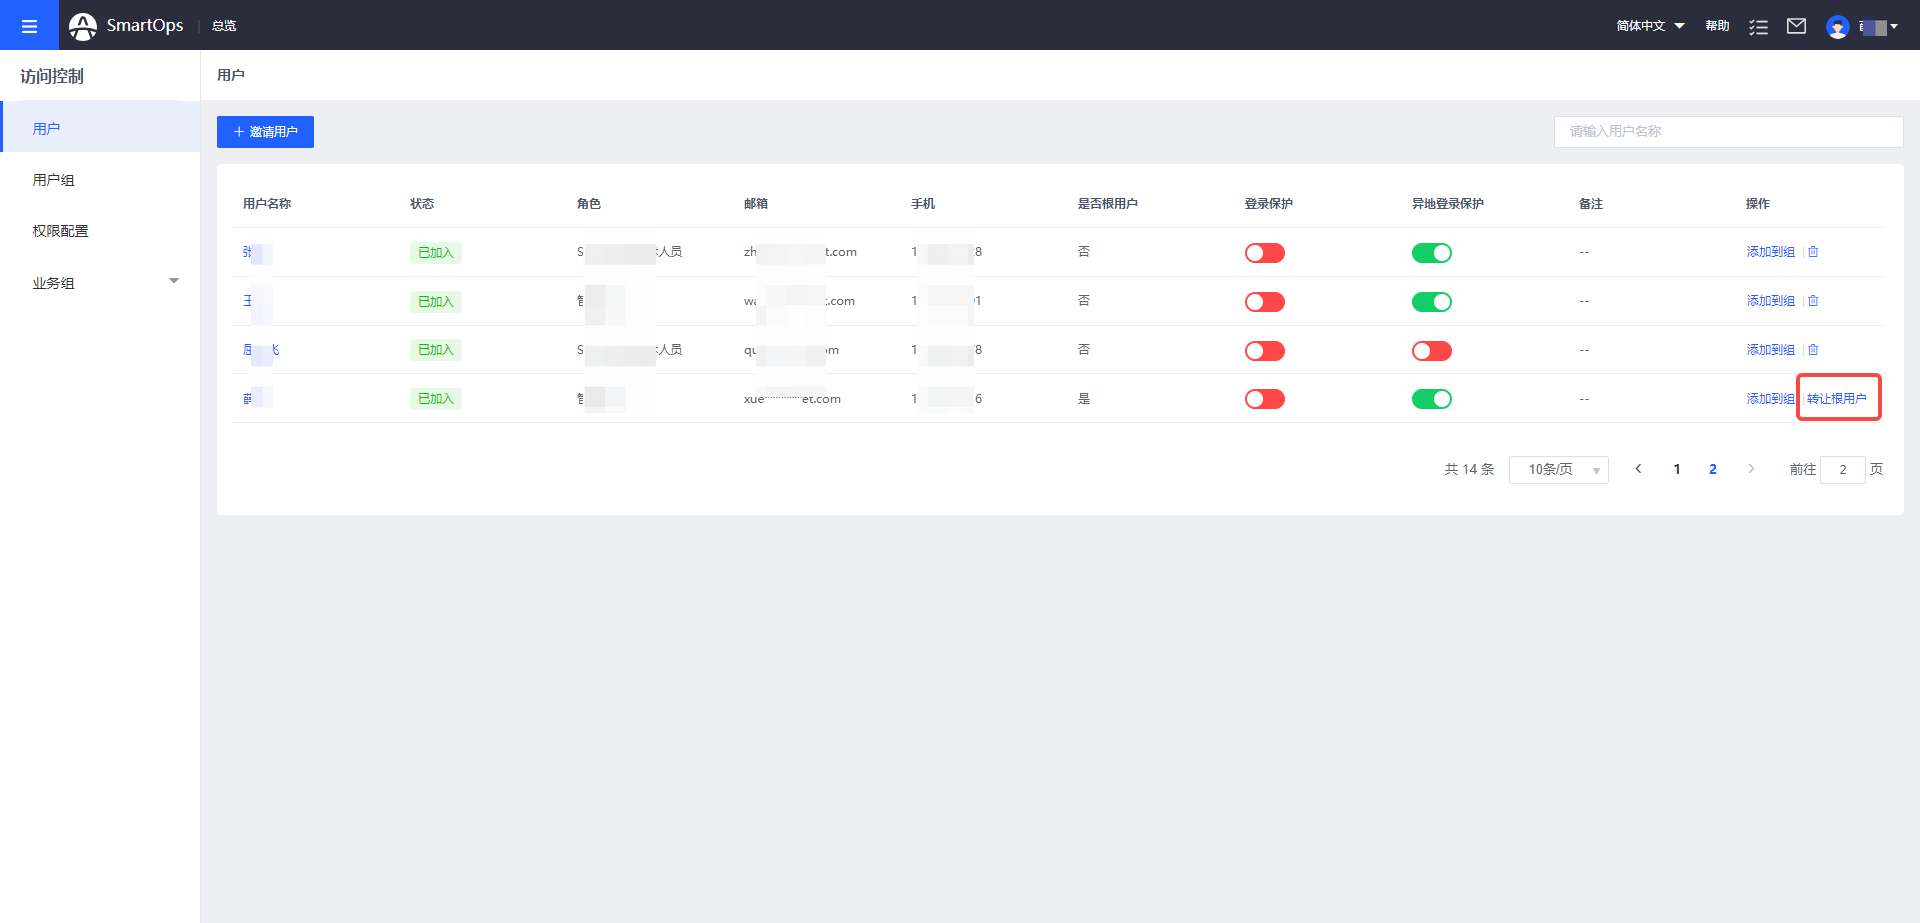Disable 异地登录保护 toggle in second row

click(x=1431, y=302)
